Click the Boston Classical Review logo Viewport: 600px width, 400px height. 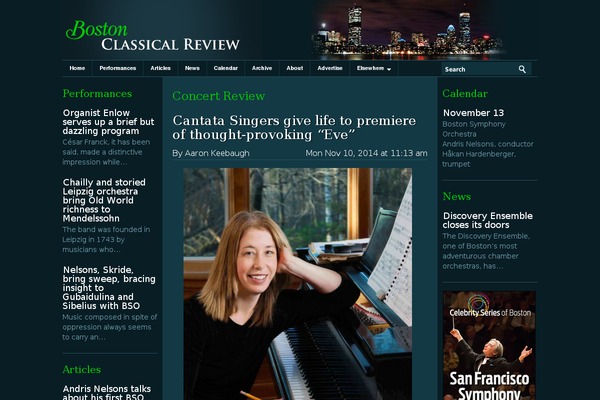click(x=153, y=36)
